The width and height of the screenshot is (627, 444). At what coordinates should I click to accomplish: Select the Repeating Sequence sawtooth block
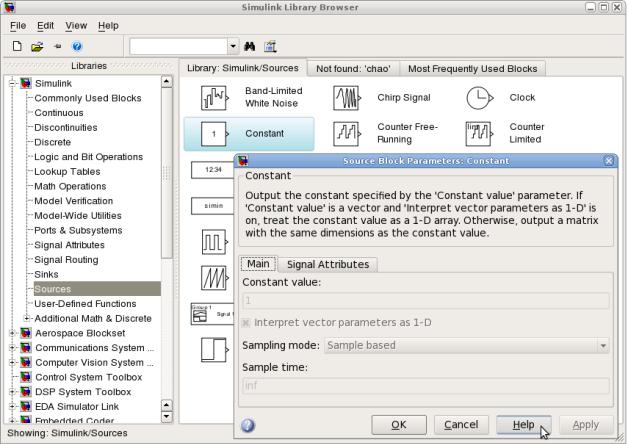coord(215,278)
